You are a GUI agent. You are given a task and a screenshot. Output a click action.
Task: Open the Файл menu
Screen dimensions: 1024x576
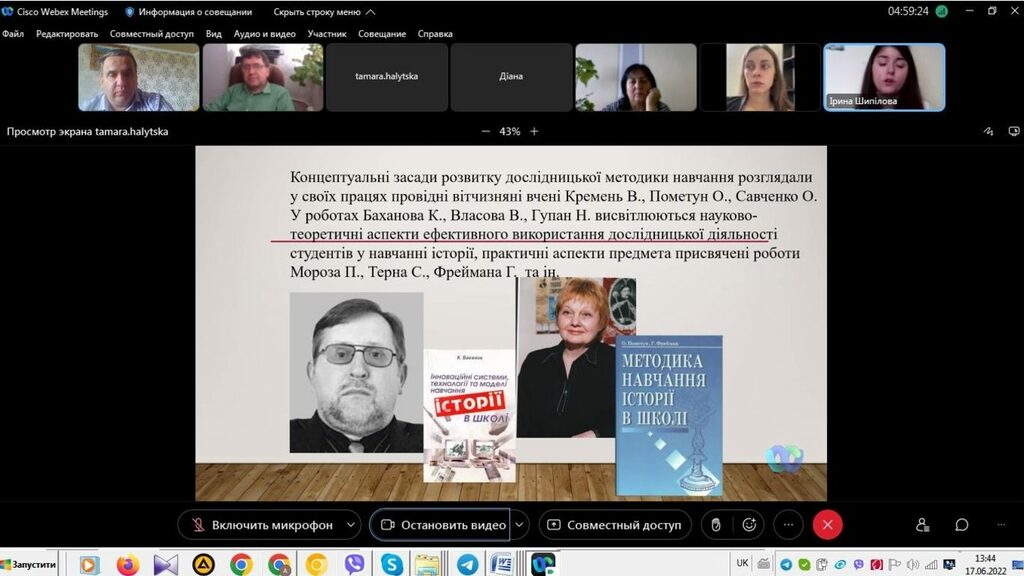13,34
